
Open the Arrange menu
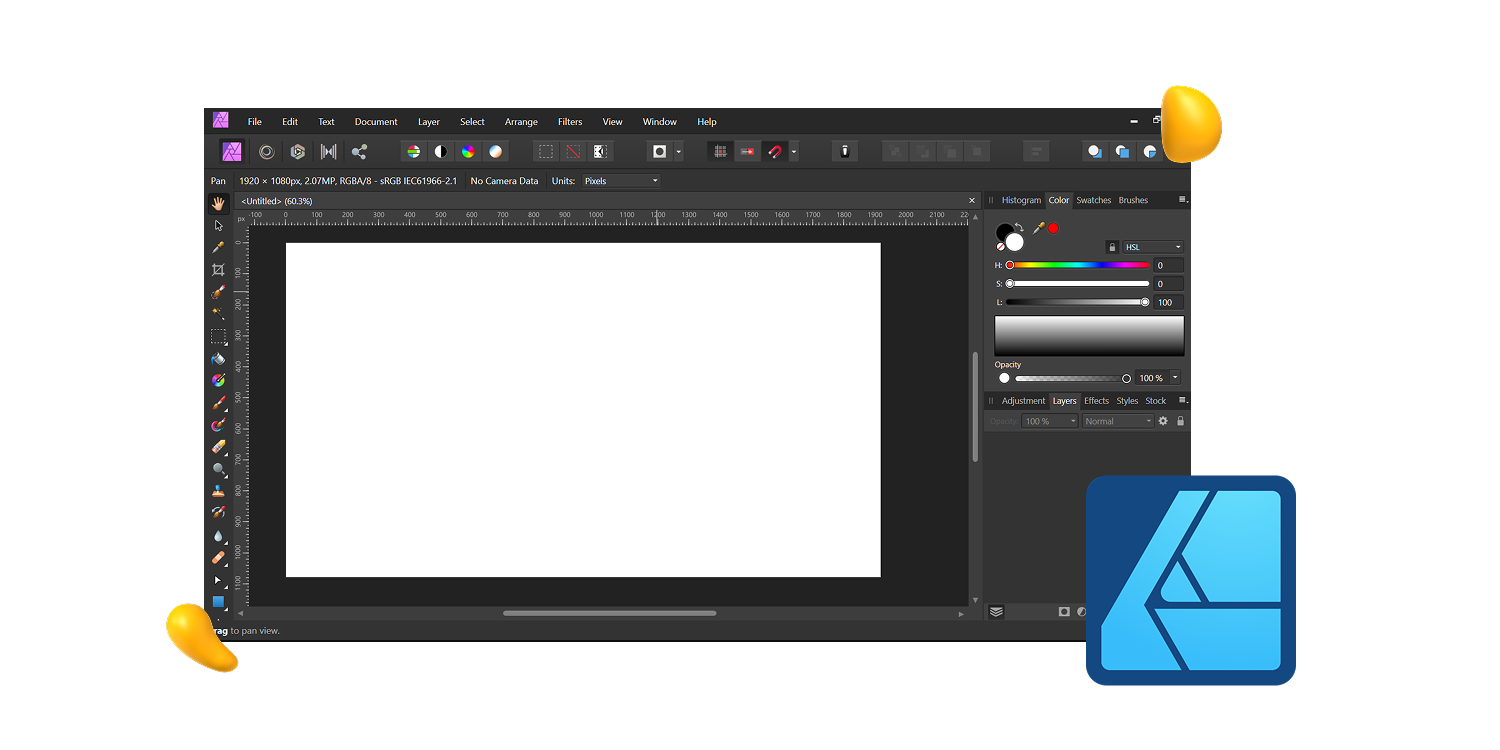tap(521, 122)
